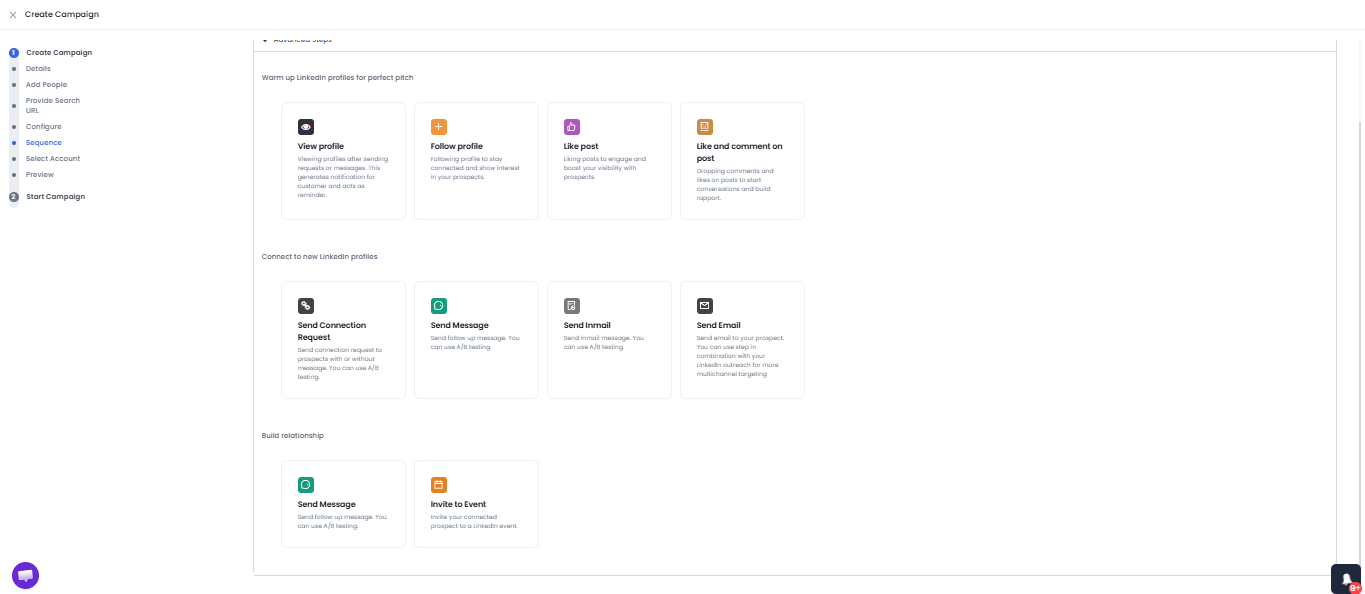Screen dimensions: 1365x594
Task: Select the Invite to Event calendar icon
Action: [439, 485]
